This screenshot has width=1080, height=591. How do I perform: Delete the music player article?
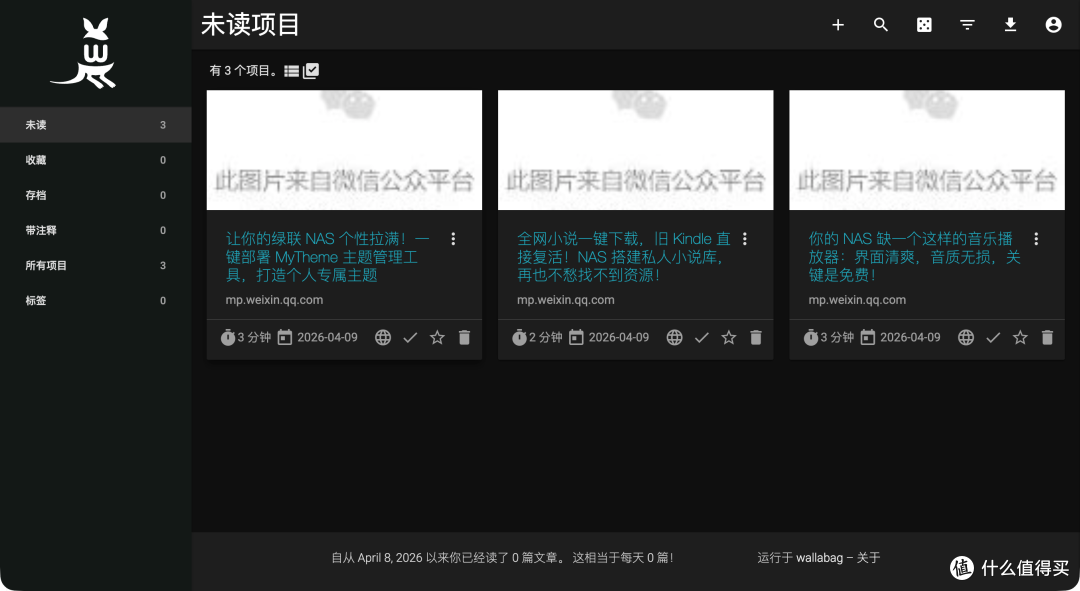[1047, 338]
